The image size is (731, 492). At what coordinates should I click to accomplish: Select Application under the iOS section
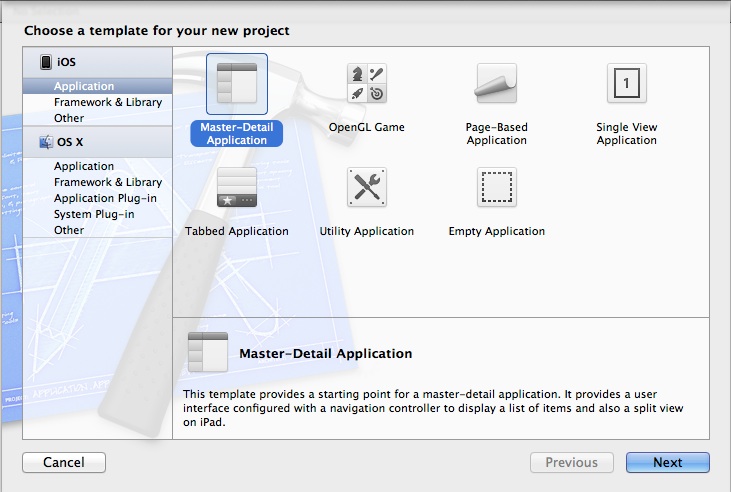pos(84,87)
